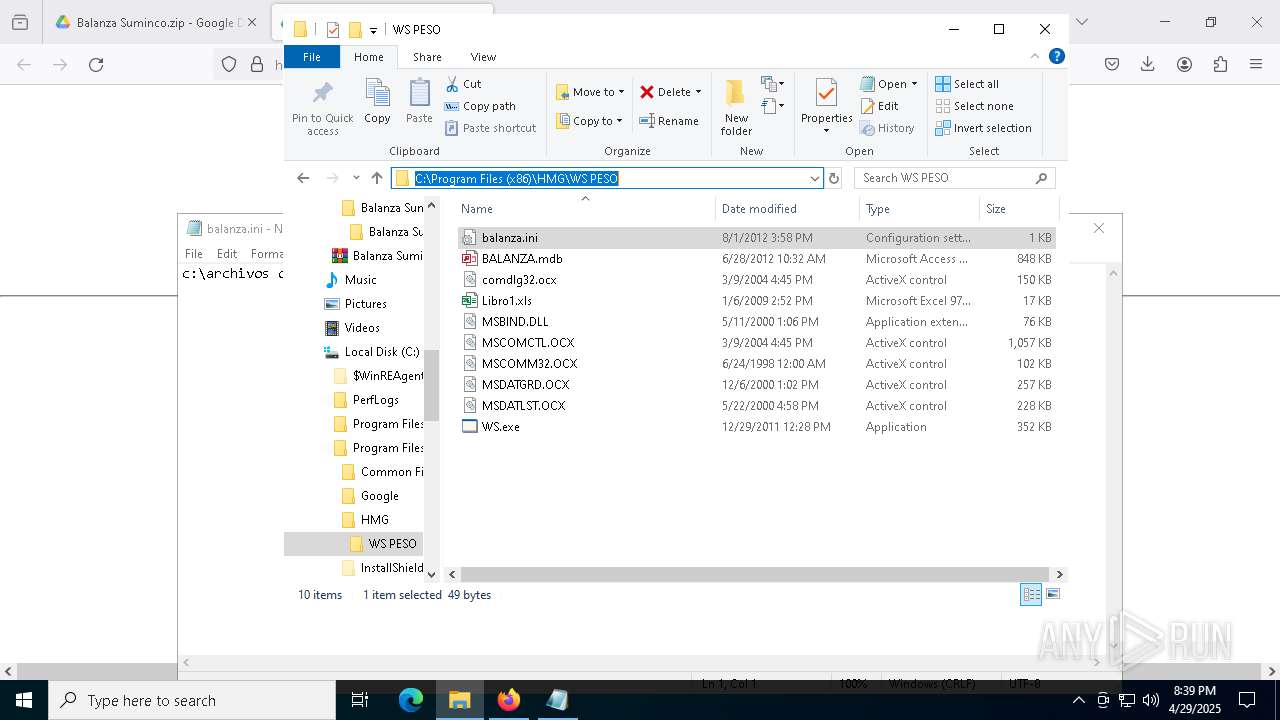Select WS.exe application

756,427
